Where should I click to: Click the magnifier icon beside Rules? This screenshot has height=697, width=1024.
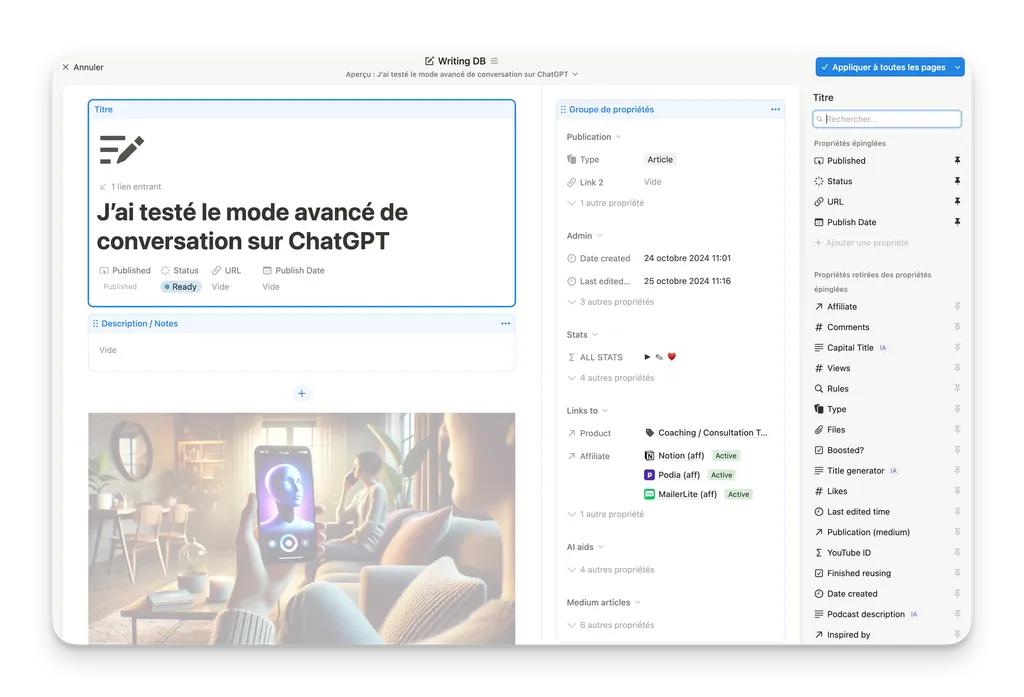pyautogui.click(x=819, y=389)
